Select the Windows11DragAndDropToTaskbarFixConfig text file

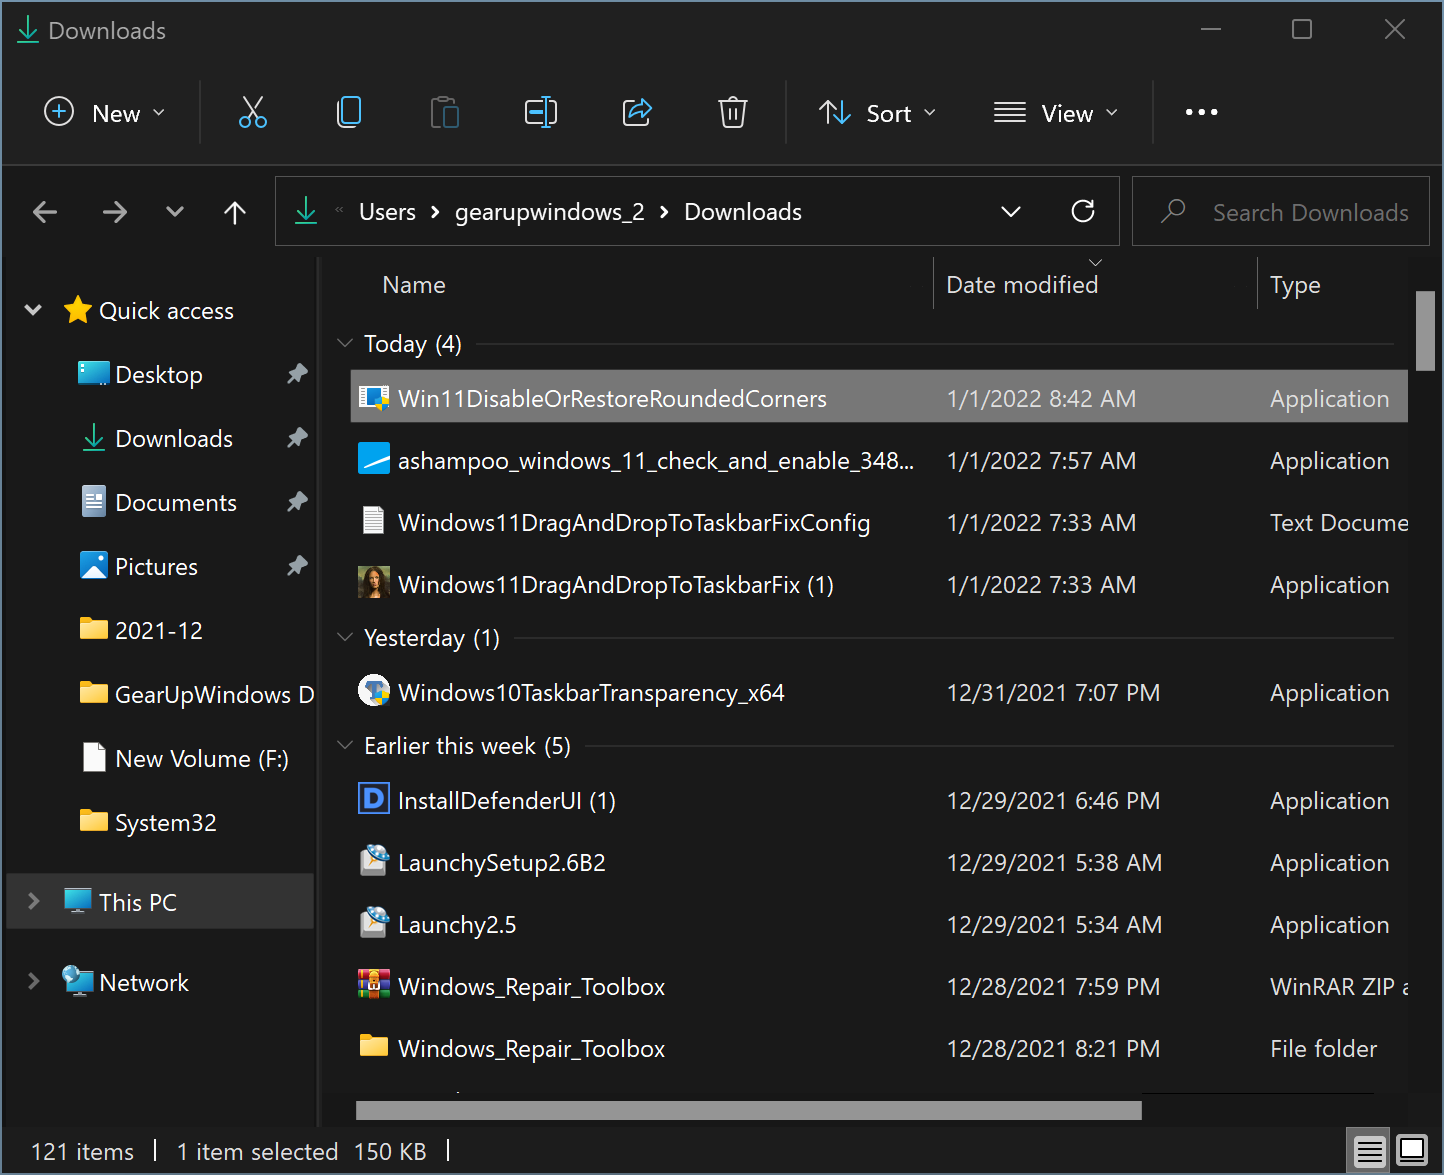pyautogui.click(x=879, y=522)
